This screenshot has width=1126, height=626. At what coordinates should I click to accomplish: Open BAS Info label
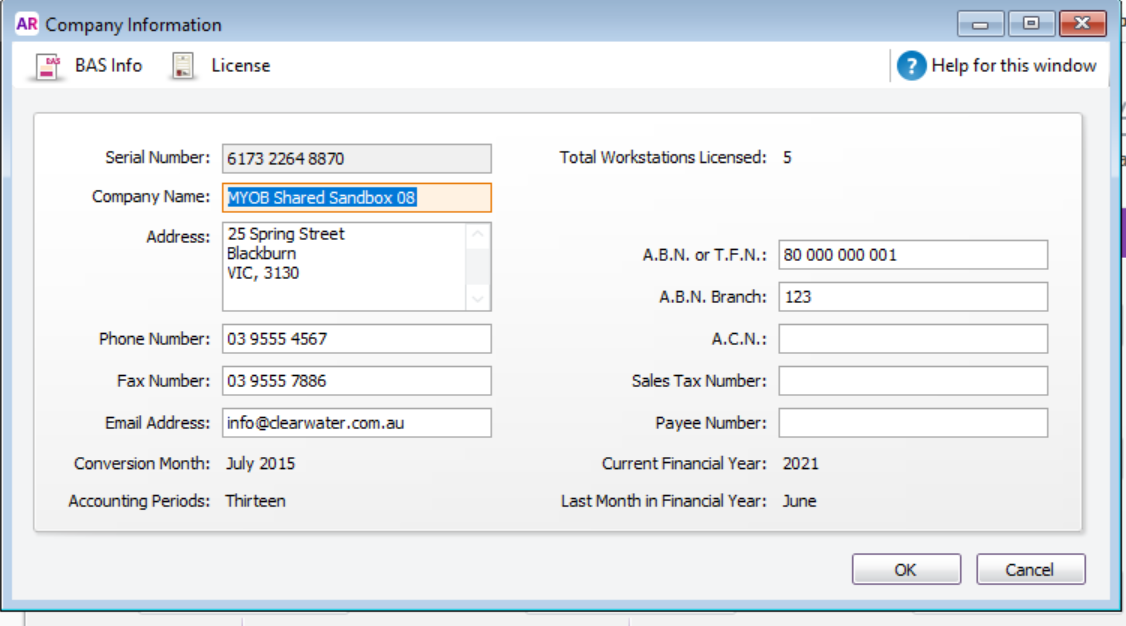point(108,65)
